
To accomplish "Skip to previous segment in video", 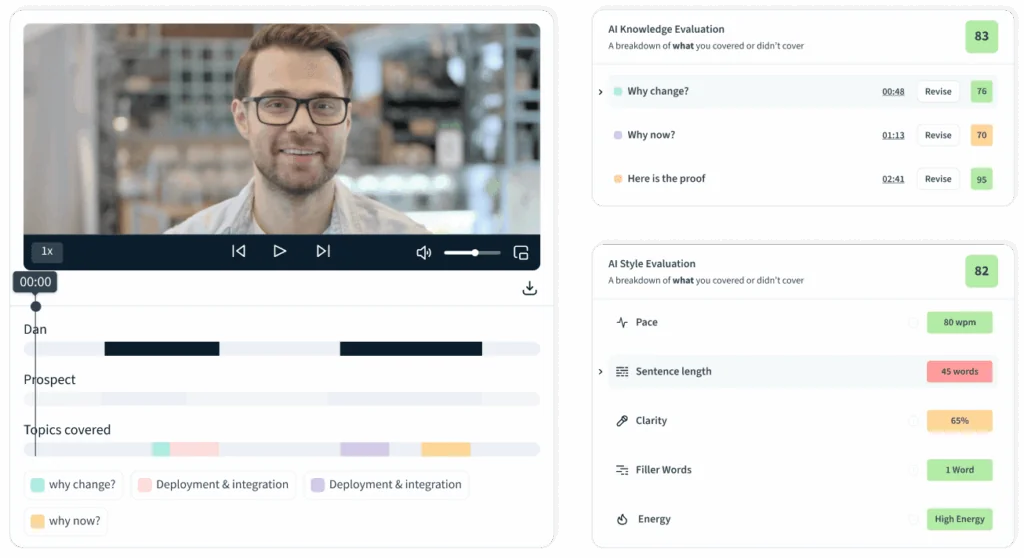I will click(x=238, y=252).
